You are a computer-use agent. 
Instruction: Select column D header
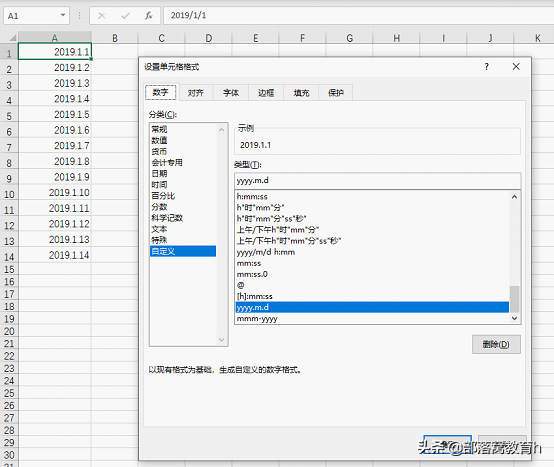(209, 38)
